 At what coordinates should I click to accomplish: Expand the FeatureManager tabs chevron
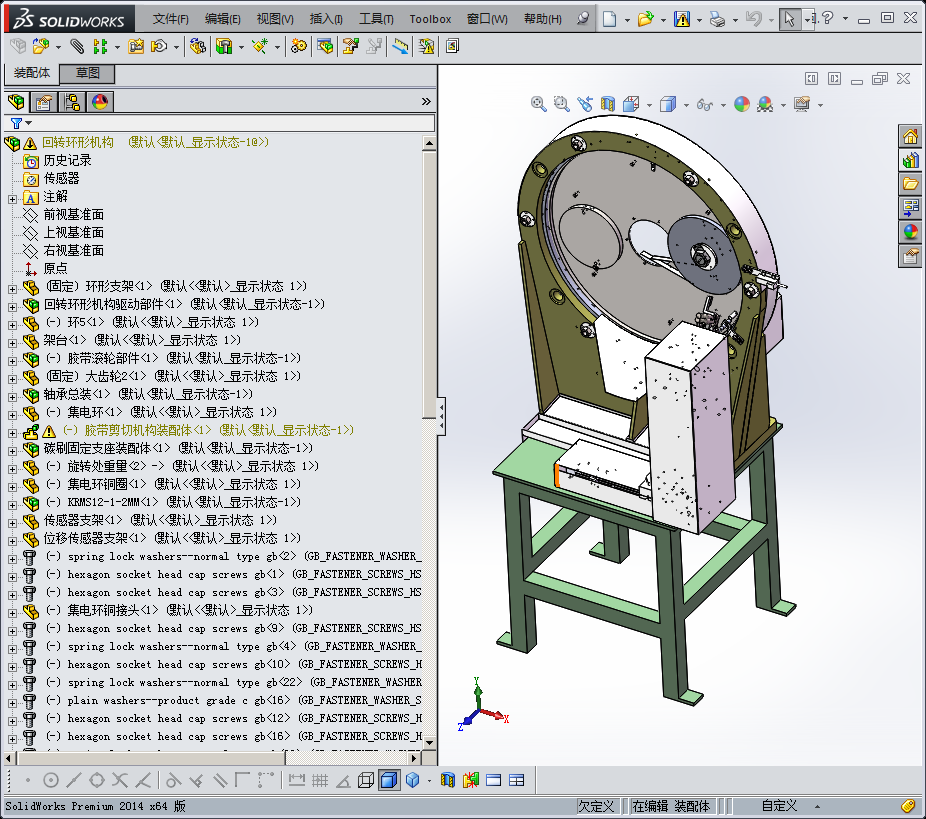tap(426, 102)
